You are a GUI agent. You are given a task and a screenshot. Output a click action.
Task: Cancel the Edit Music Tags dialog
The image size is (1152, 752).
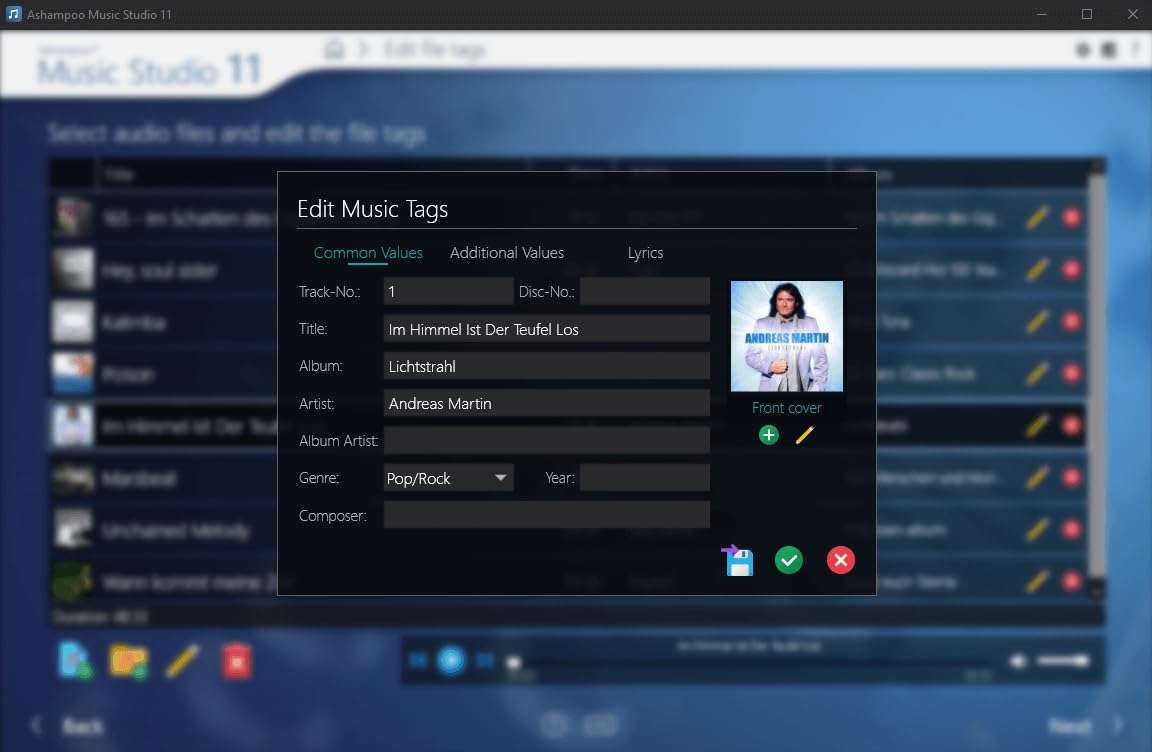coord(841,560)
